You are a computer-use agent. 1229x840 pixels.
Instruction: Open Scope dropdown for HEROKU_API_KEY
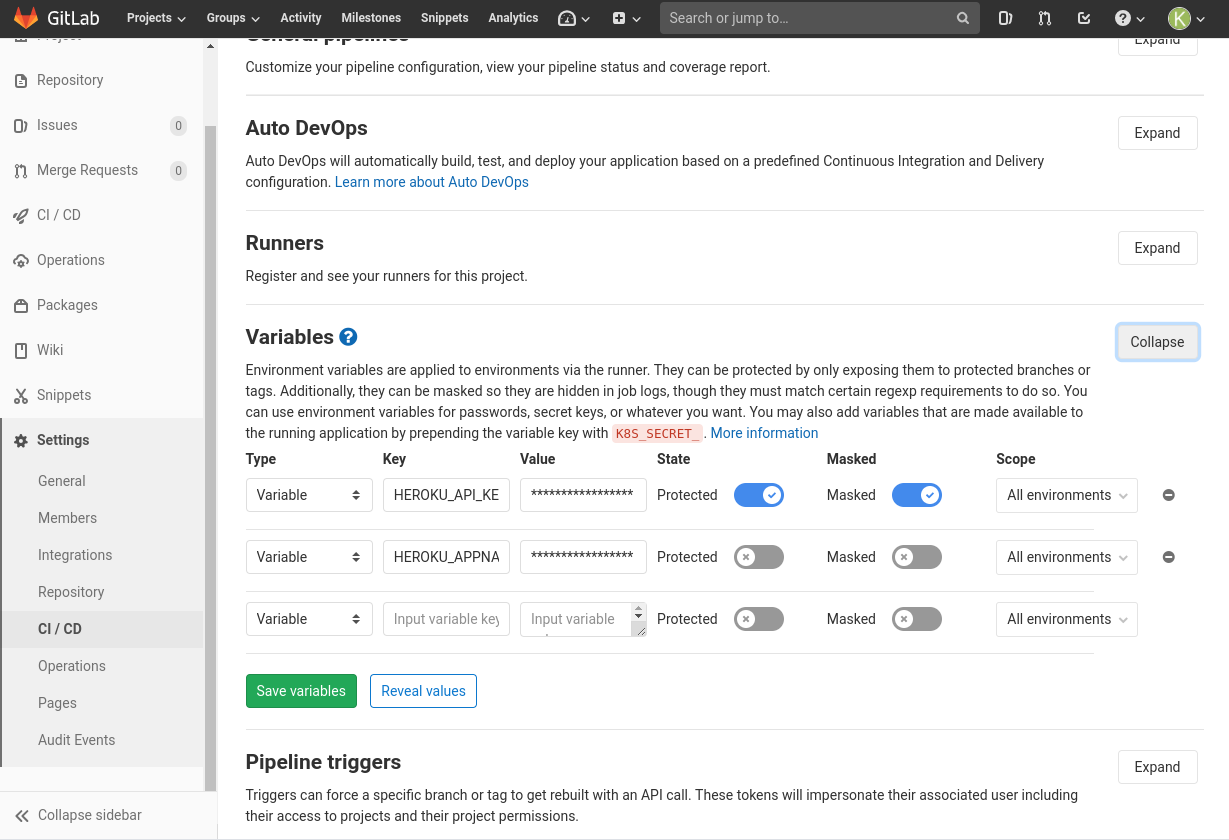[1066, 495]
